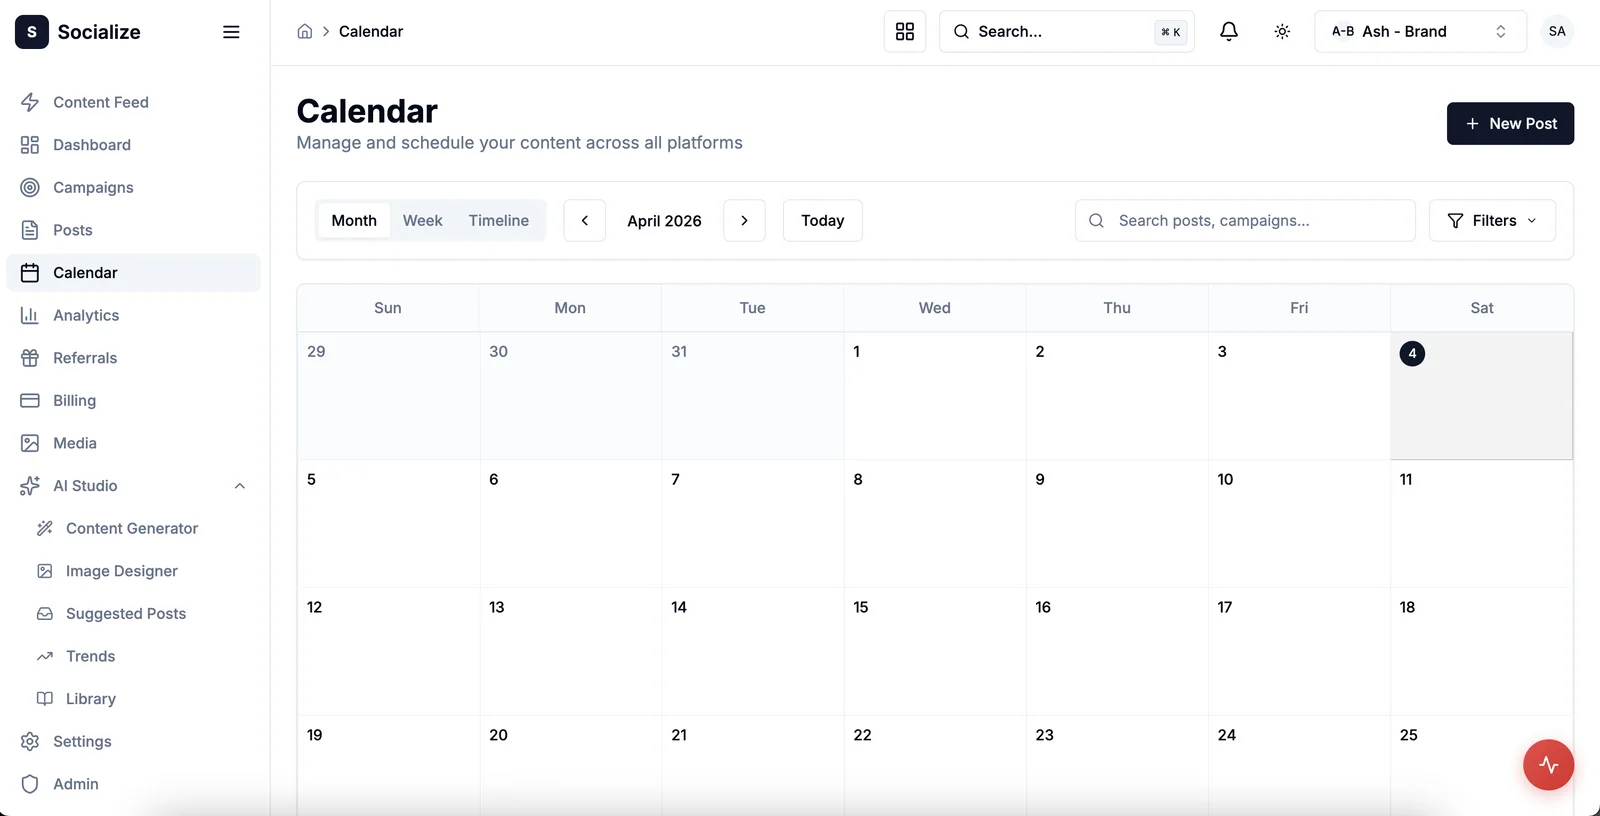The width and height of the screenshot is (1600, 816).
Task: Click the home breadcrumb icon
Action: (305, 31)
